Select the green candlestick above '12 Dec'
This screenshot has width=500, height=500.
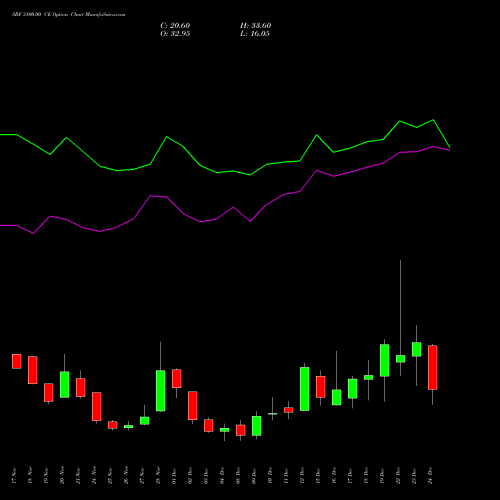point(305,389)
